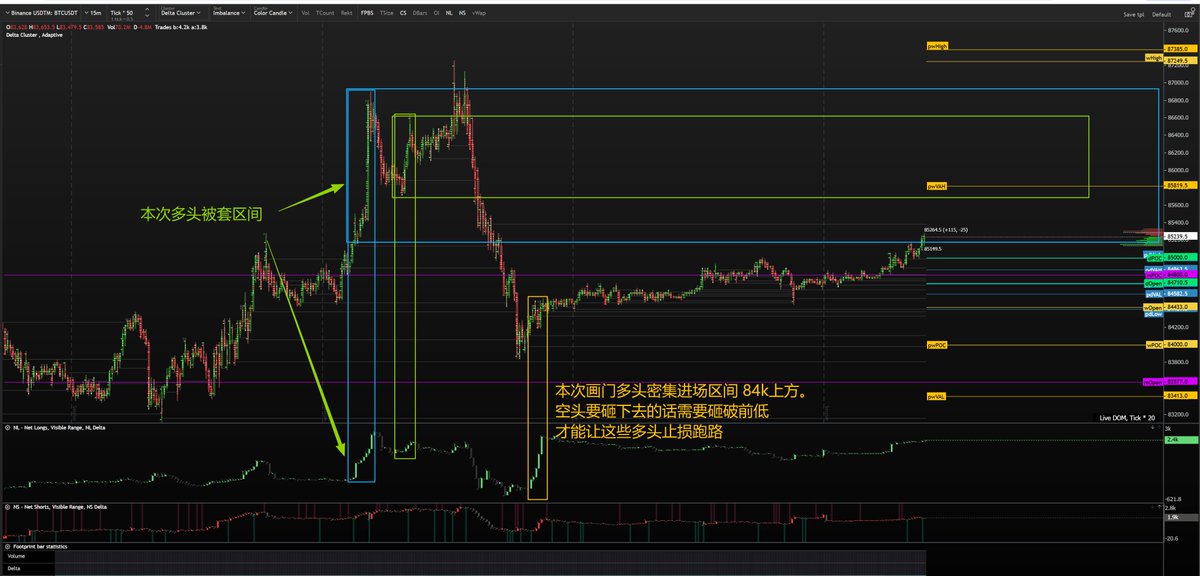Click the Delta Cluster, Adaptive indicator label

click(33, 36)
